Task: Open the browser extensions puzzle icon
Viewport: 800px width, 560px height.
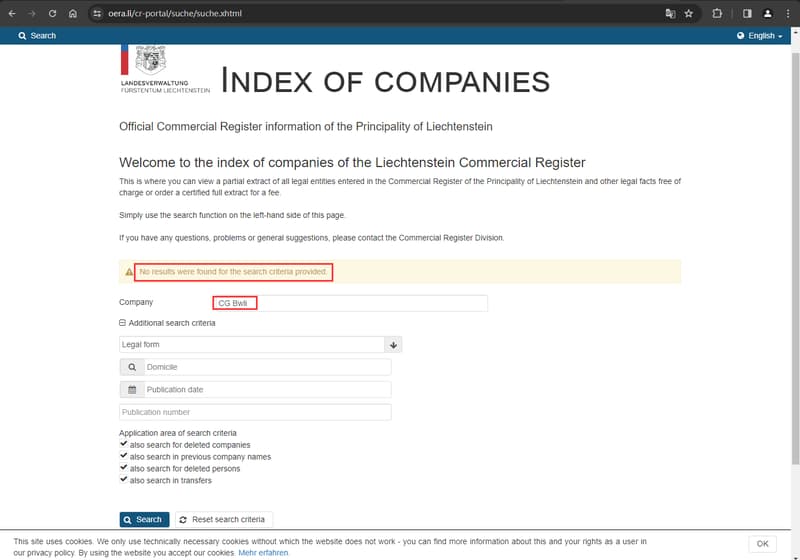Action: point(717,14)
